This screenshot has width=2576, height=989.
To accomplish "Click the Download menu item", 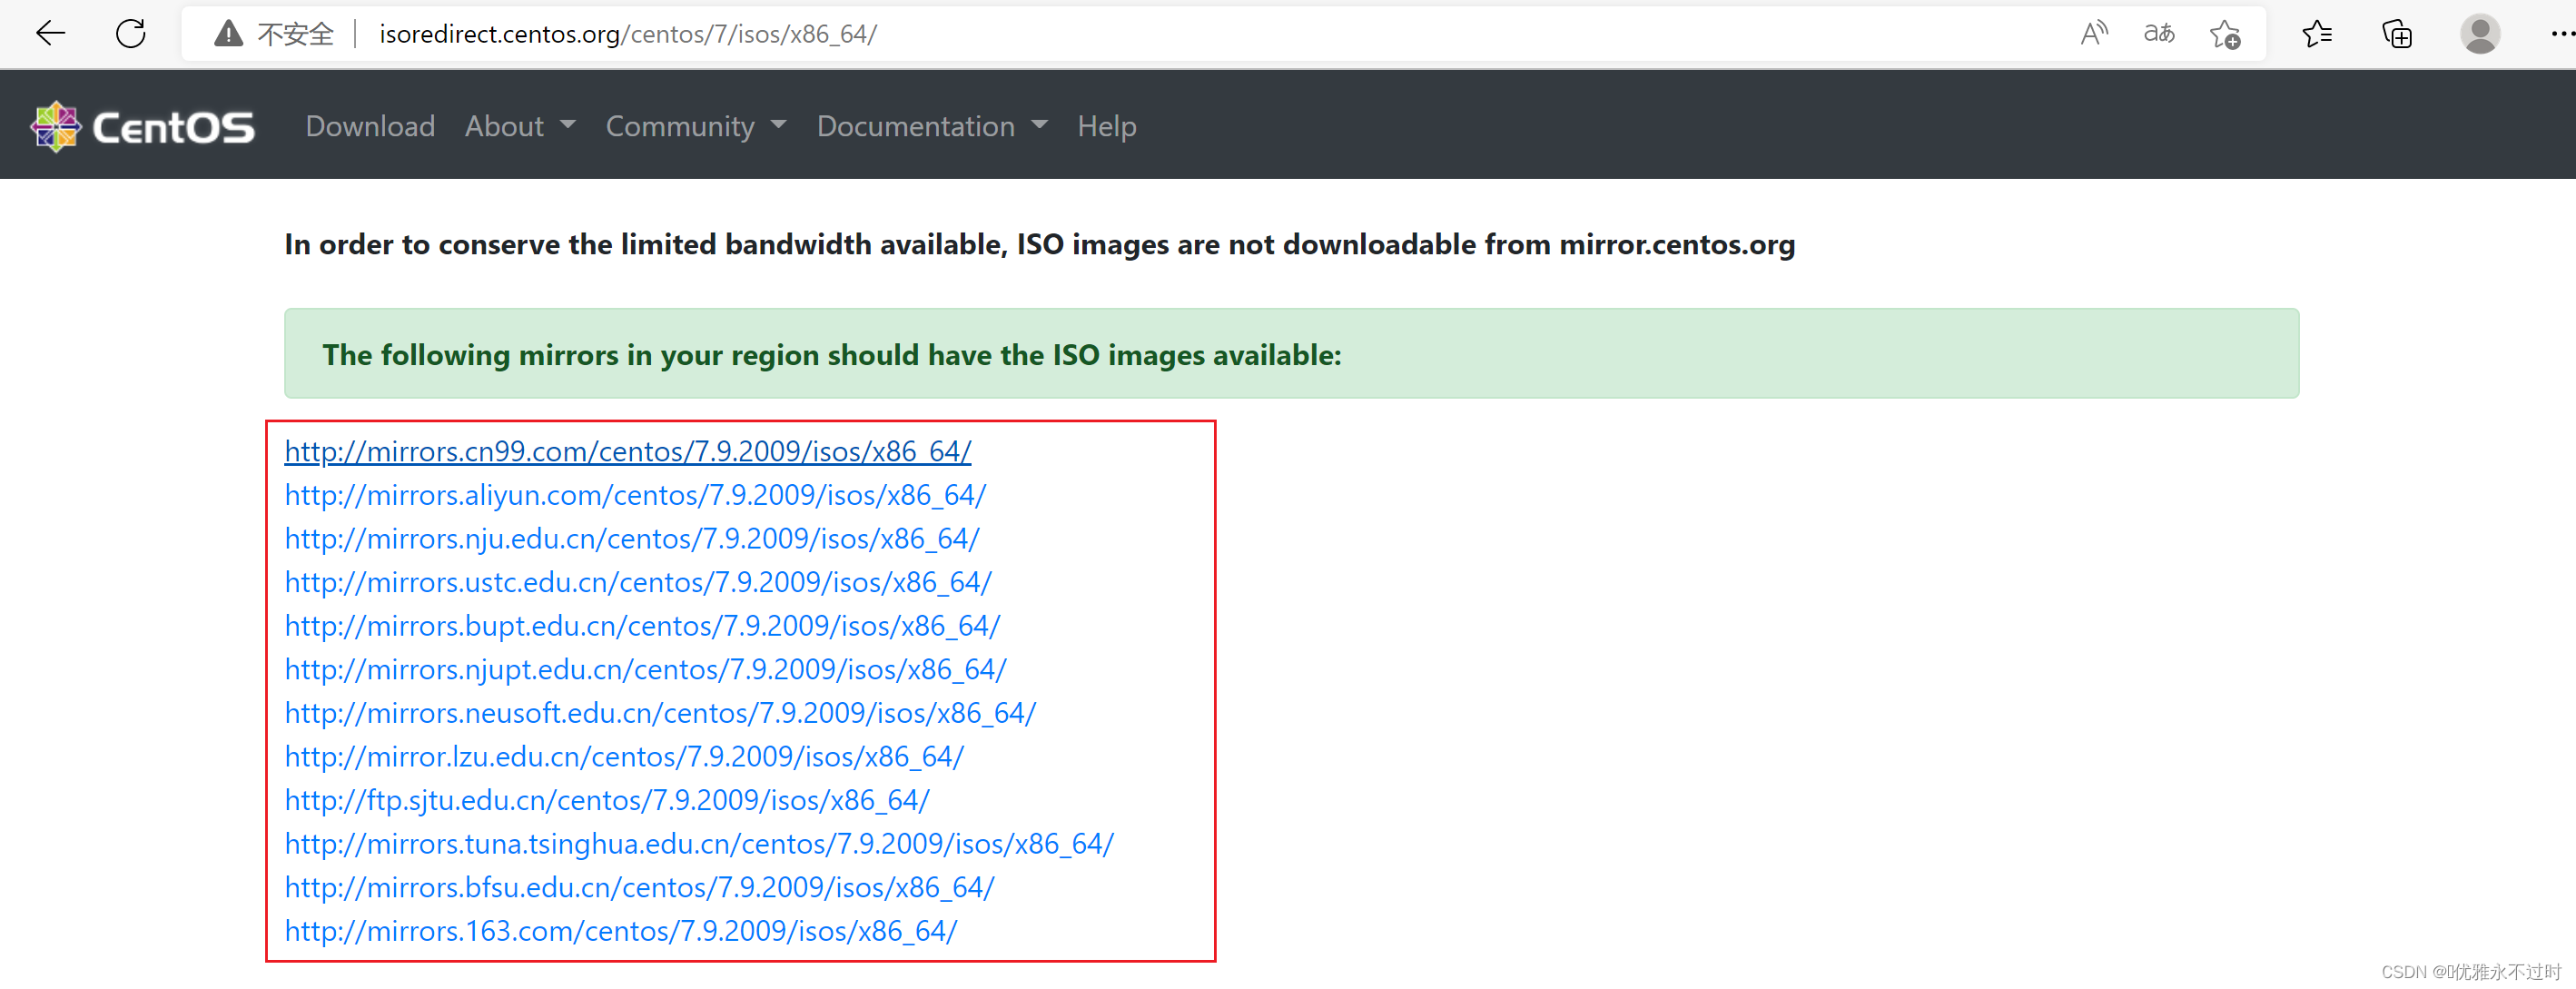I will 370,124.
